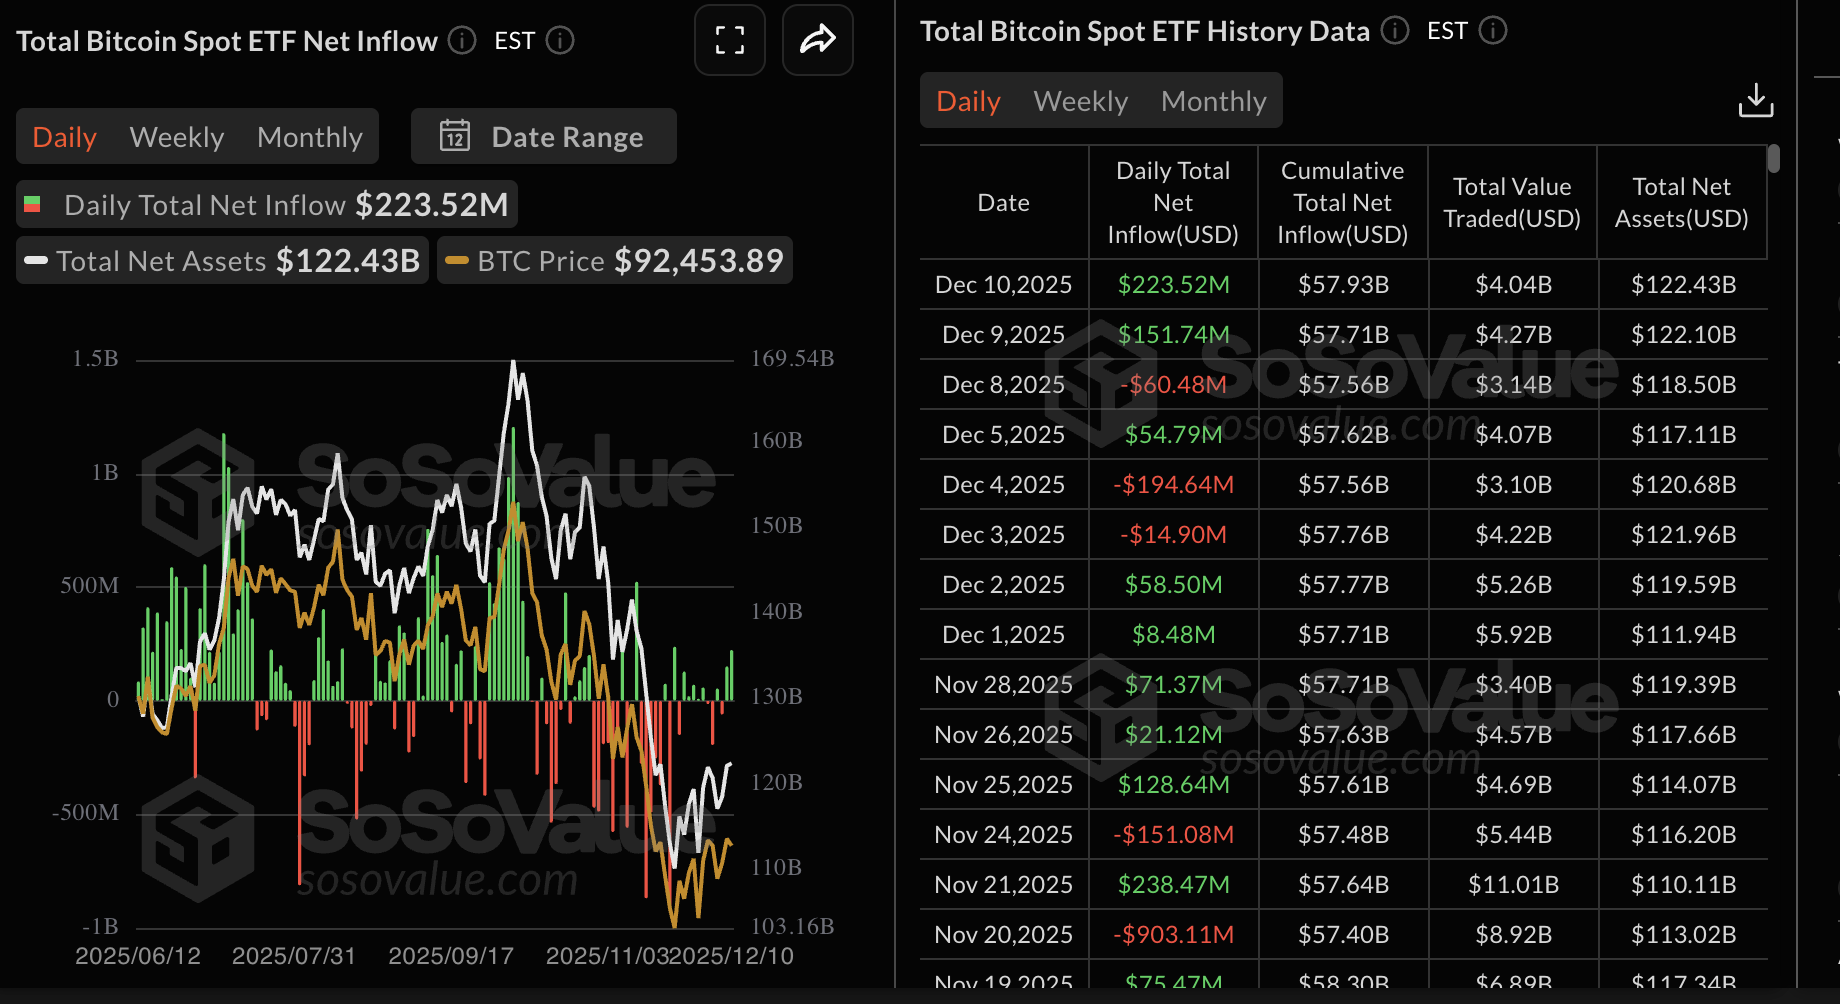Open the Date Range picker

(567, 136)
